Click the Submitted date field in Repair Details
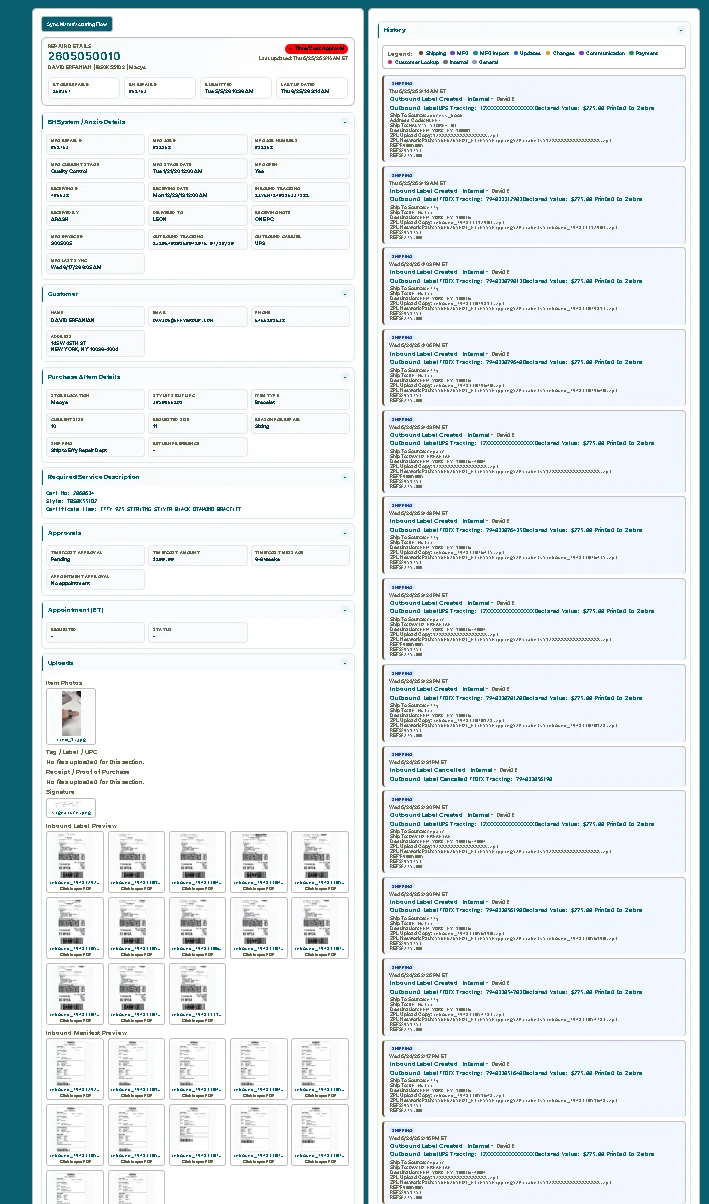This screenshot has width=709, height=1204. [238, 88]
